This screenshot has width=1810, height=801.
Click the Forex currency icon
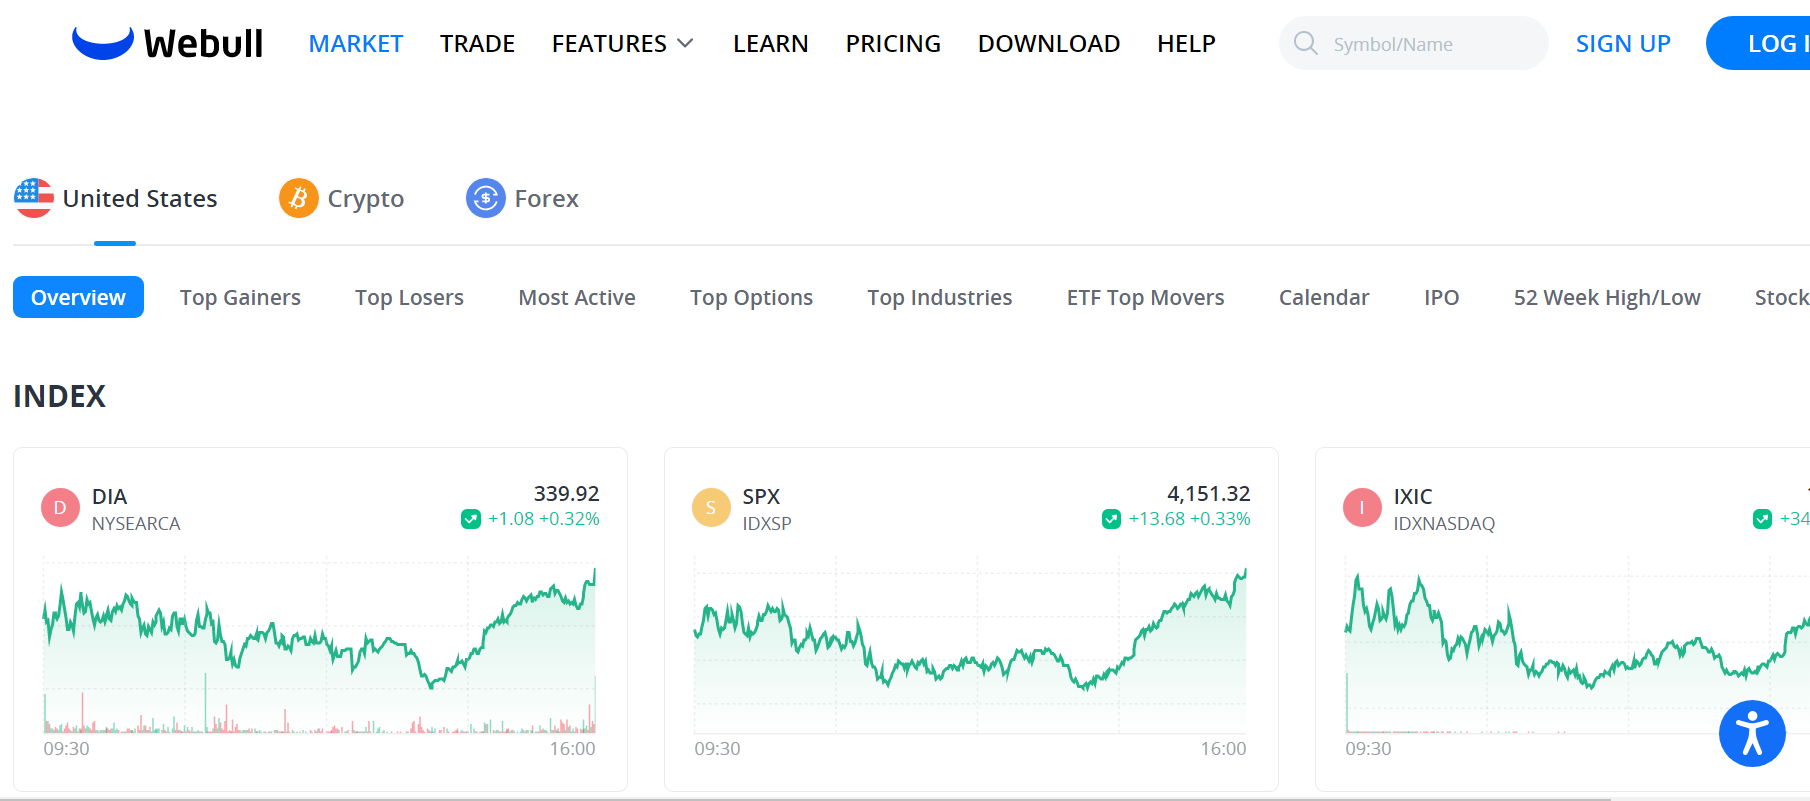(485, 198)
